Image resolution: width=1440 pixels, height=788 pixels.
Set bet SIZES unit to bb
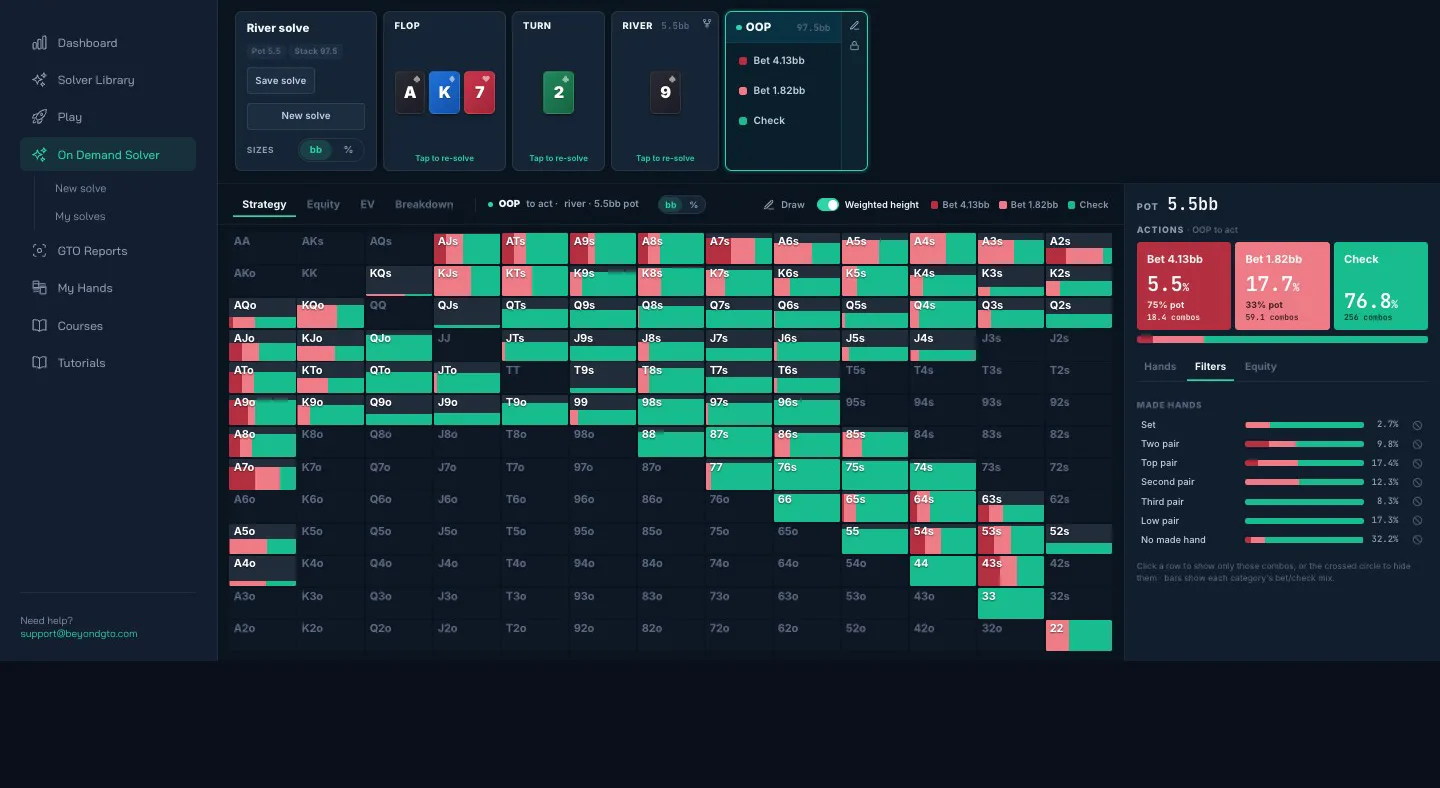click(x=316, y=150)
